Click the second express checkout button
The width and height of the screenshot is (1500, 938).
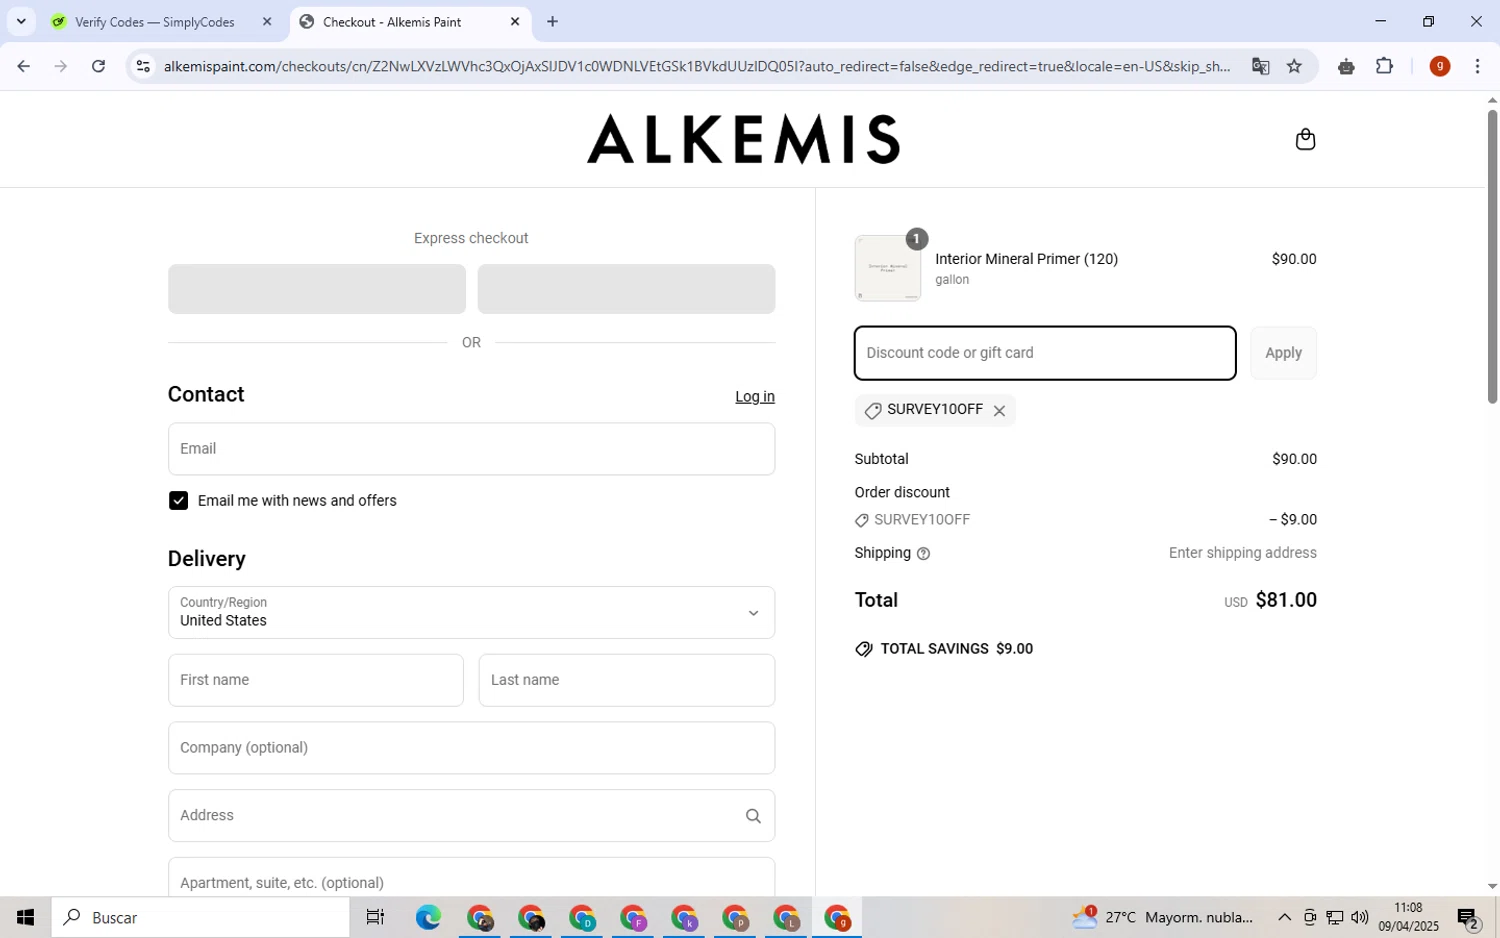click(x=626, y=289)
